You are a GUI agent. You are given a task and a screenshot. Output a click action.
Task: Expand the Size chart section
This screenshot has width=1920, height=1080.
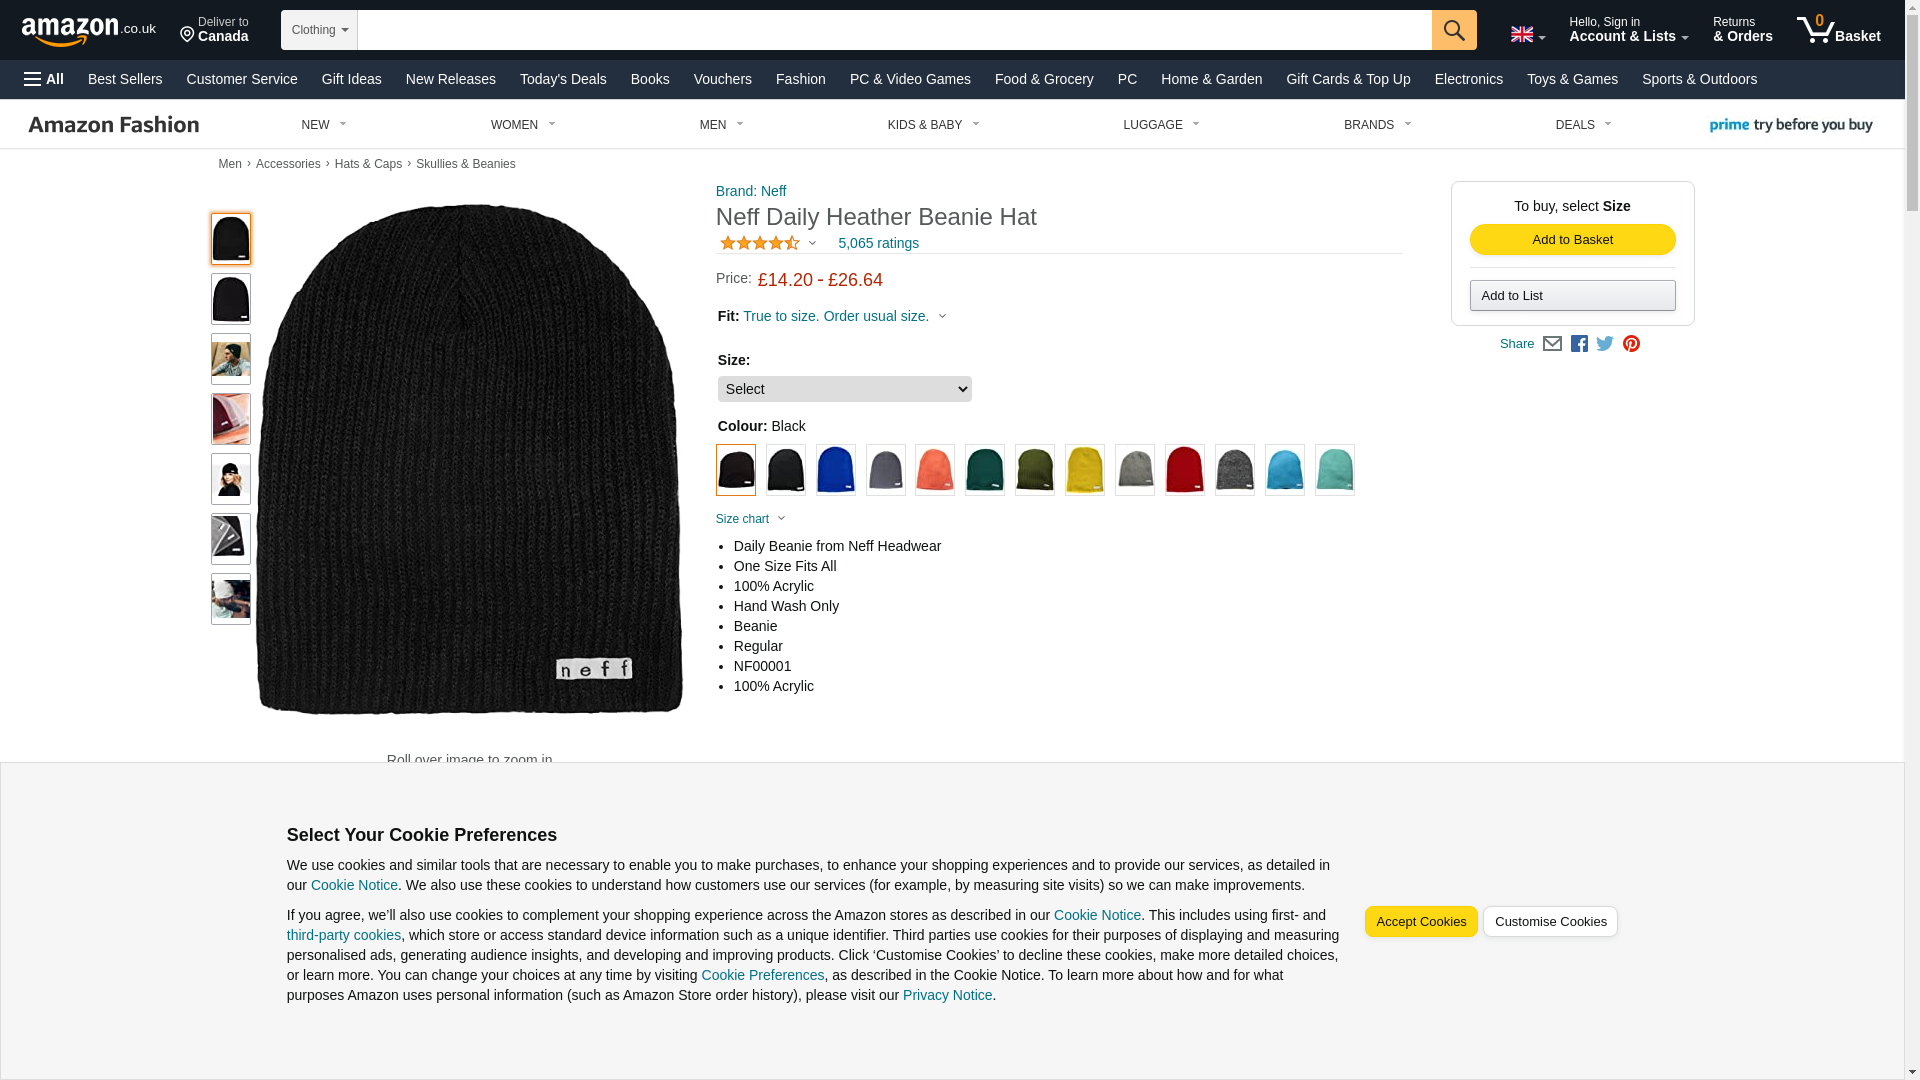[x=750, y=519]
